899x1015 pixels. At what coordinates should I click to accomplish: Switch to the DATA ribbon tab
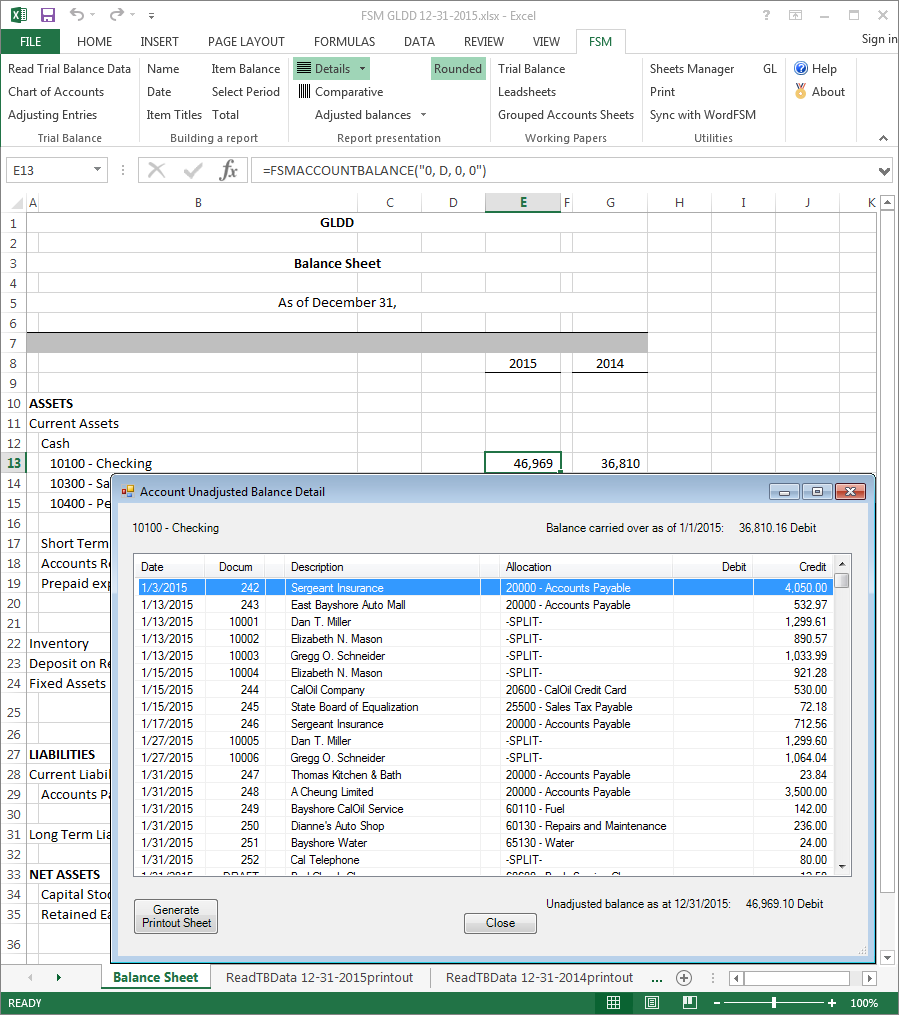(x=419, y=41)
